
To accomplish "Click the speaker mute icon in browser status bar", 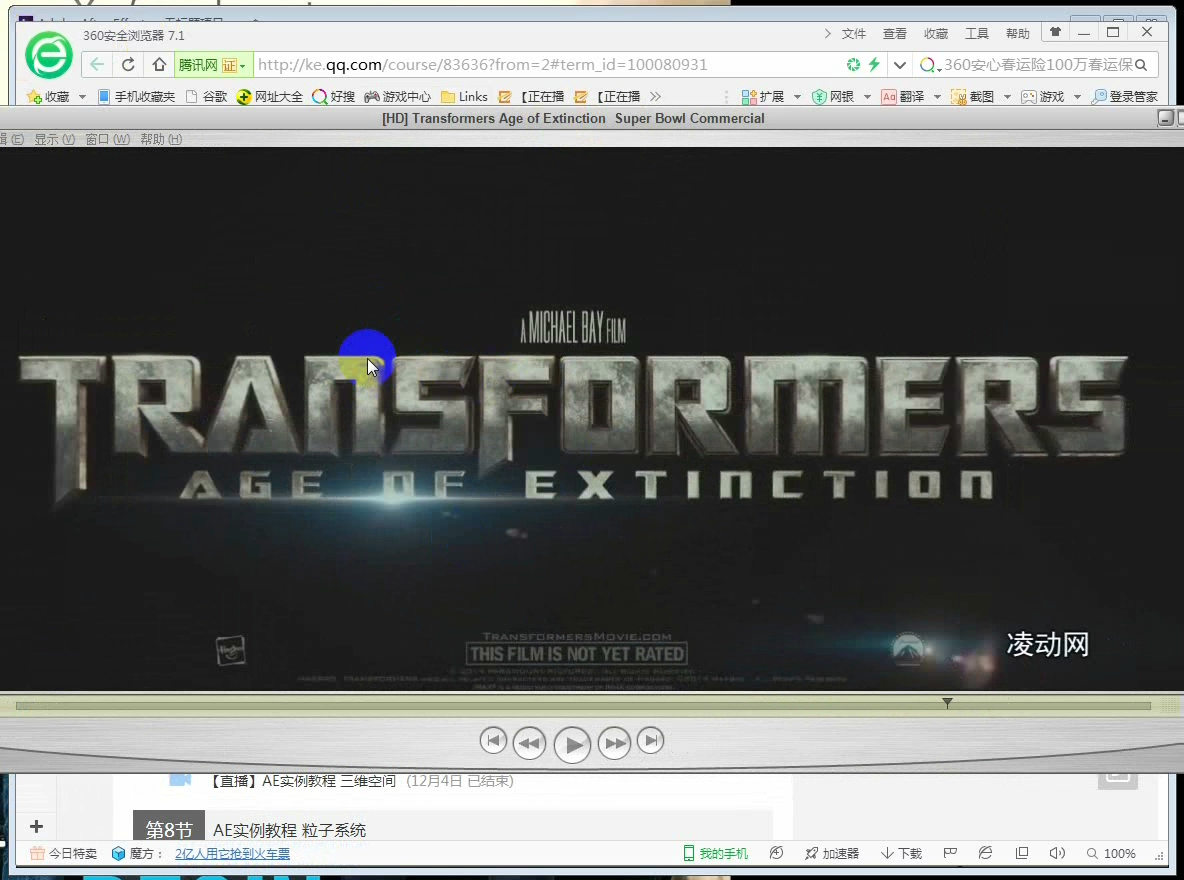I will pyautogui.click(x=1056, y=854).
